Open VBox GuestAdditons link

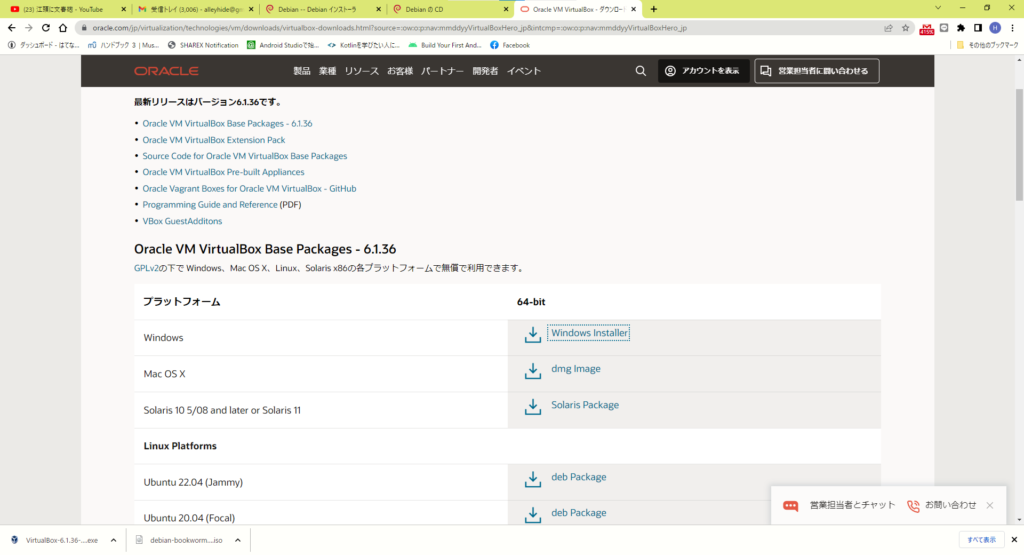click(x=182, y=221)
